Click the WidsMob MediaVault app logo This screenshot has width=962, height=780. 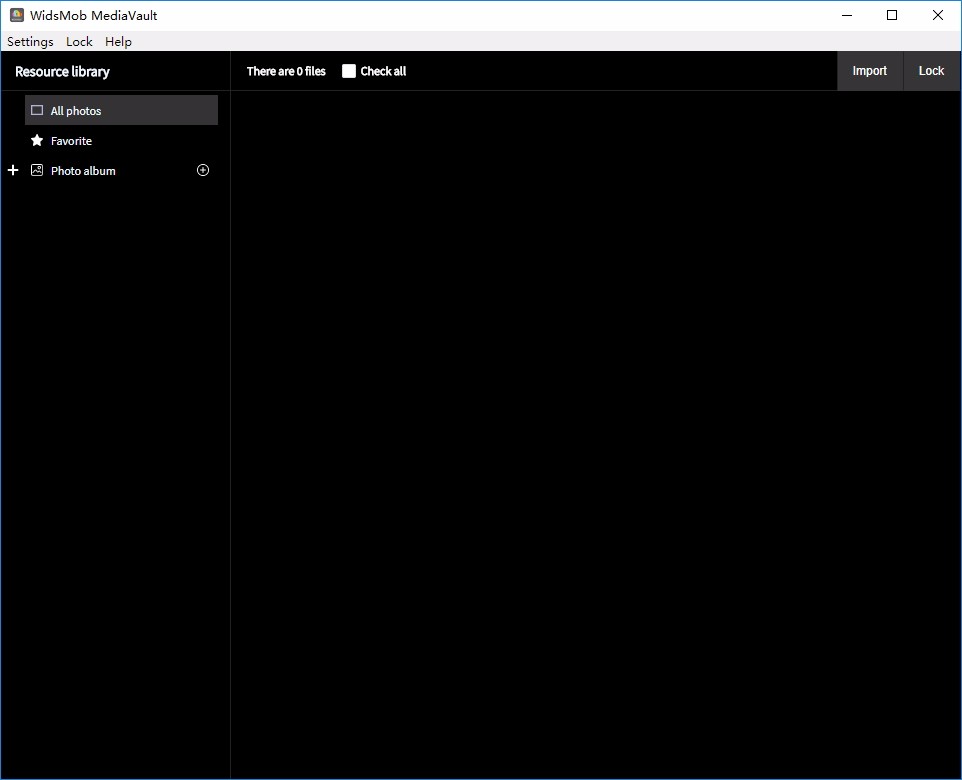point(17,15)
